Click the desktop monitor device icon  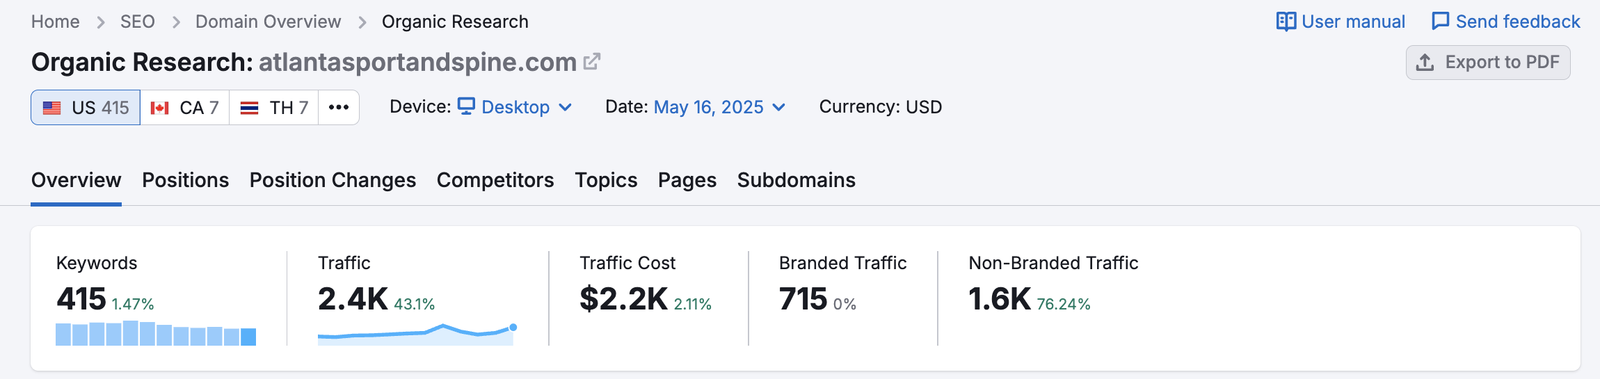click(x=467, y=106)
